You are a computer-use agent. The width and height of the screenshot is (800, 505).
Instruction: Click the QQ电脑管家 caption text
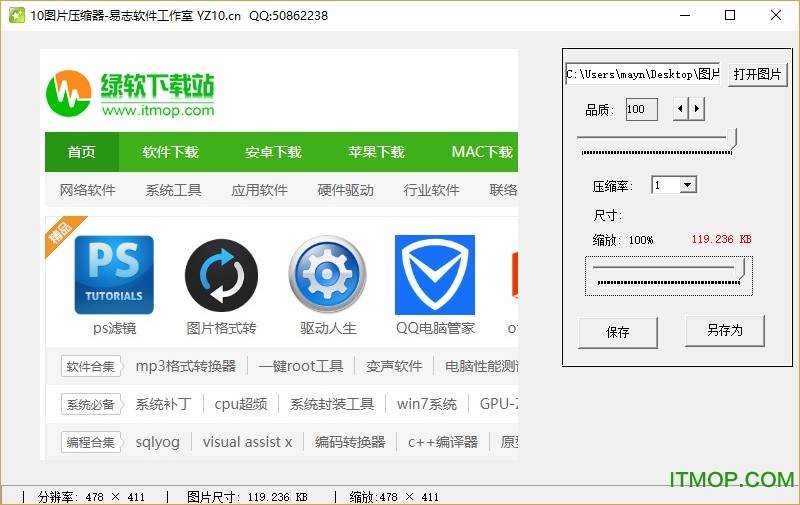point(435,328)
